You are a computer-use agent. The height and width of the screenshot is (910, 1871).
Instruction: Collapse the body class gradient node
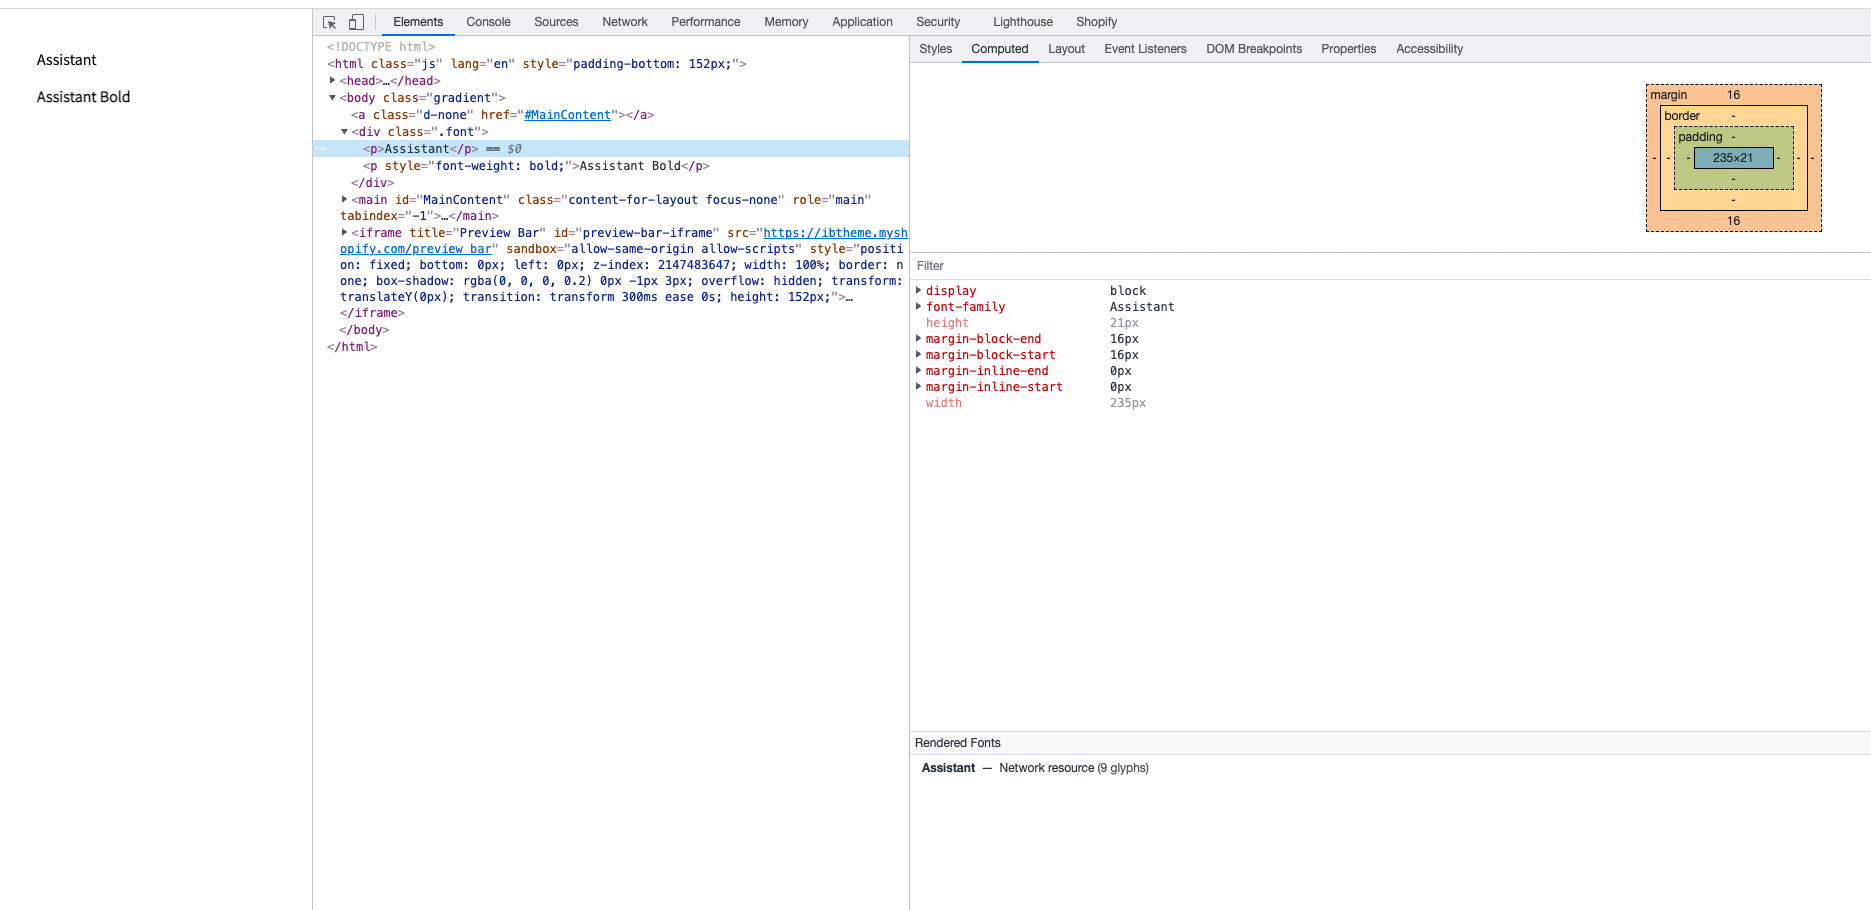coord(332,97)
